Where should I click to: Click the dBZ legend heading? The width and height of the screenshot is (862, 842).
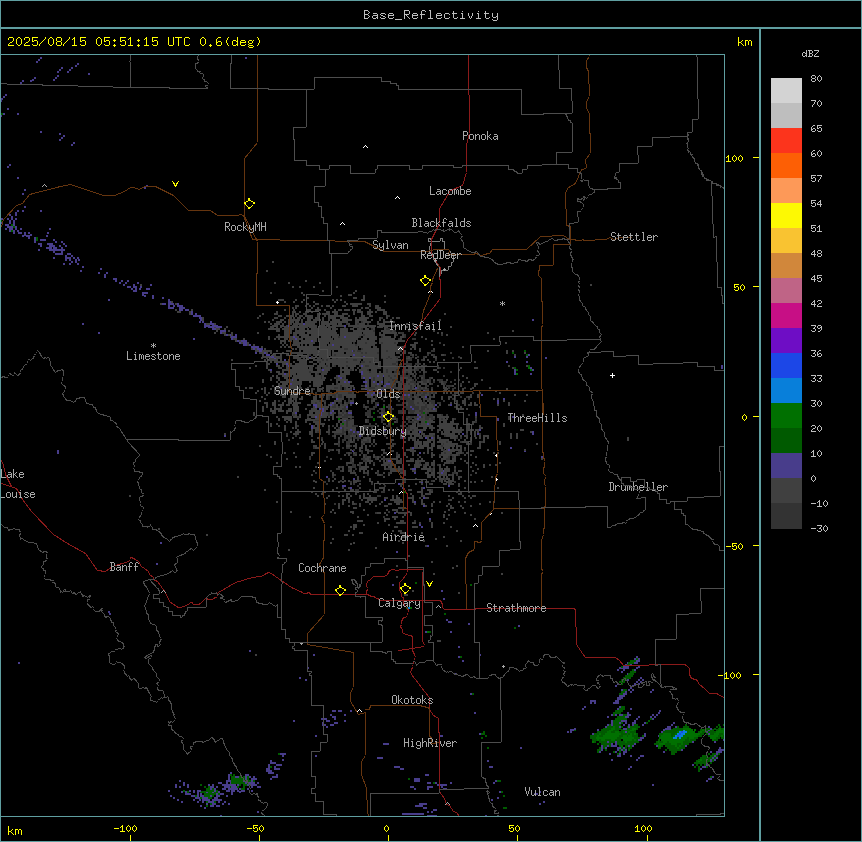coord(810,54)
